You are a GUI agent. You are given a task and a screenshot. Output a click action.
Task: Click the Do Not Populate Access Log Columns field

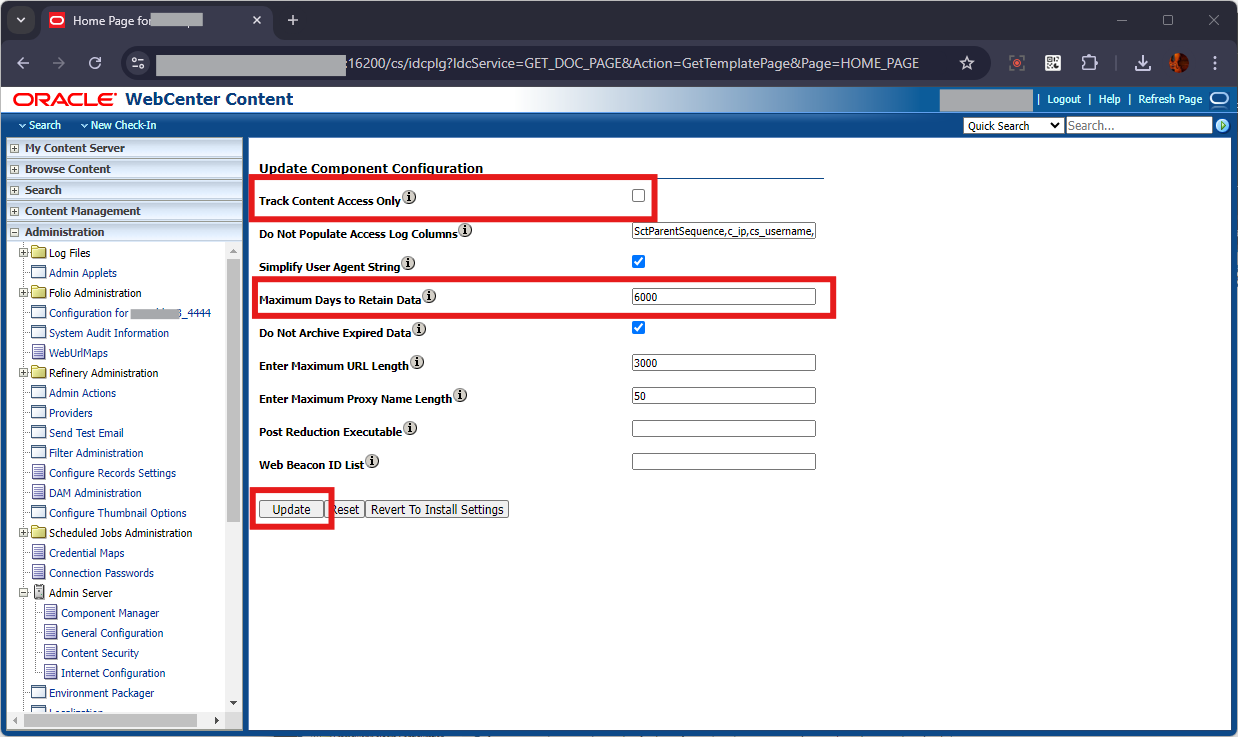tap(724, 231)
